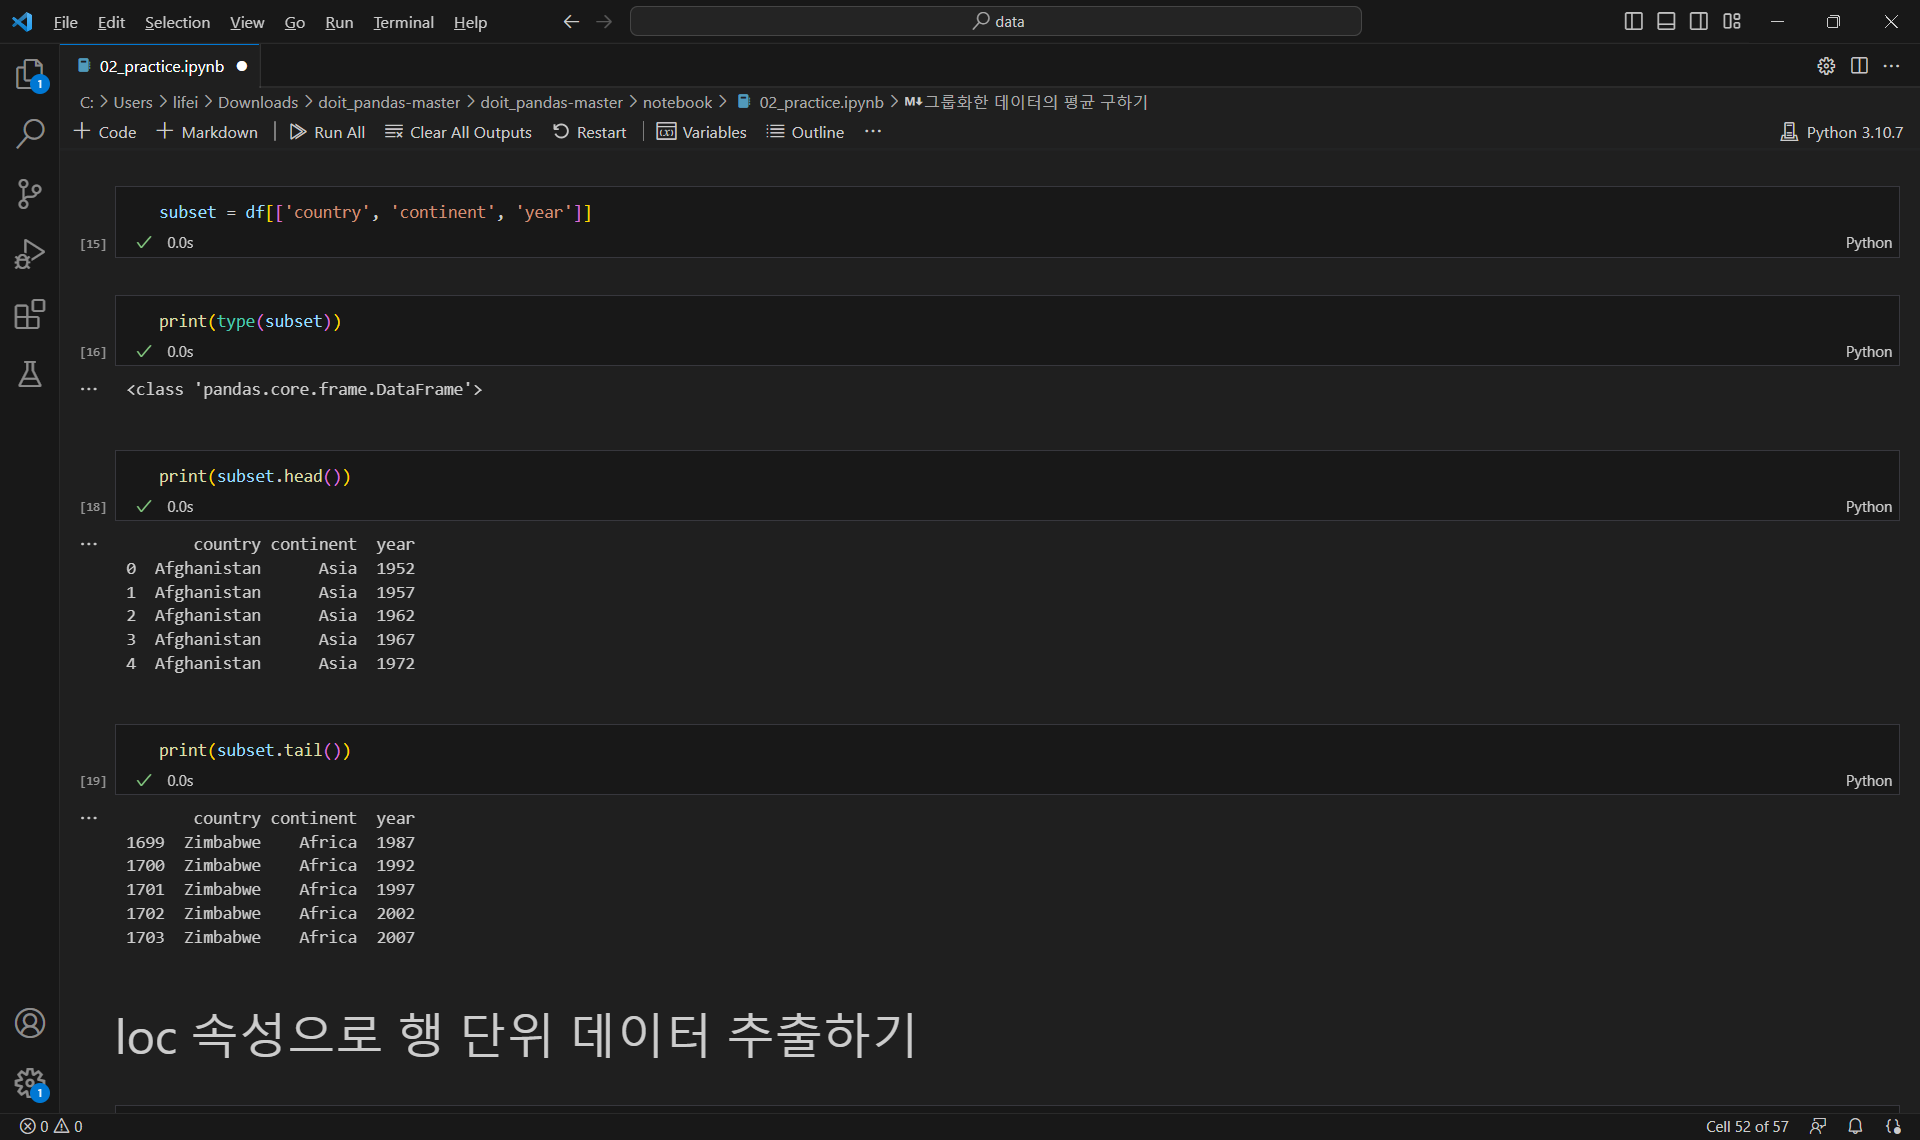Click the notebook breadcrumb folder
This screenshot has height=1140, width=1920.
coord(677,102)
